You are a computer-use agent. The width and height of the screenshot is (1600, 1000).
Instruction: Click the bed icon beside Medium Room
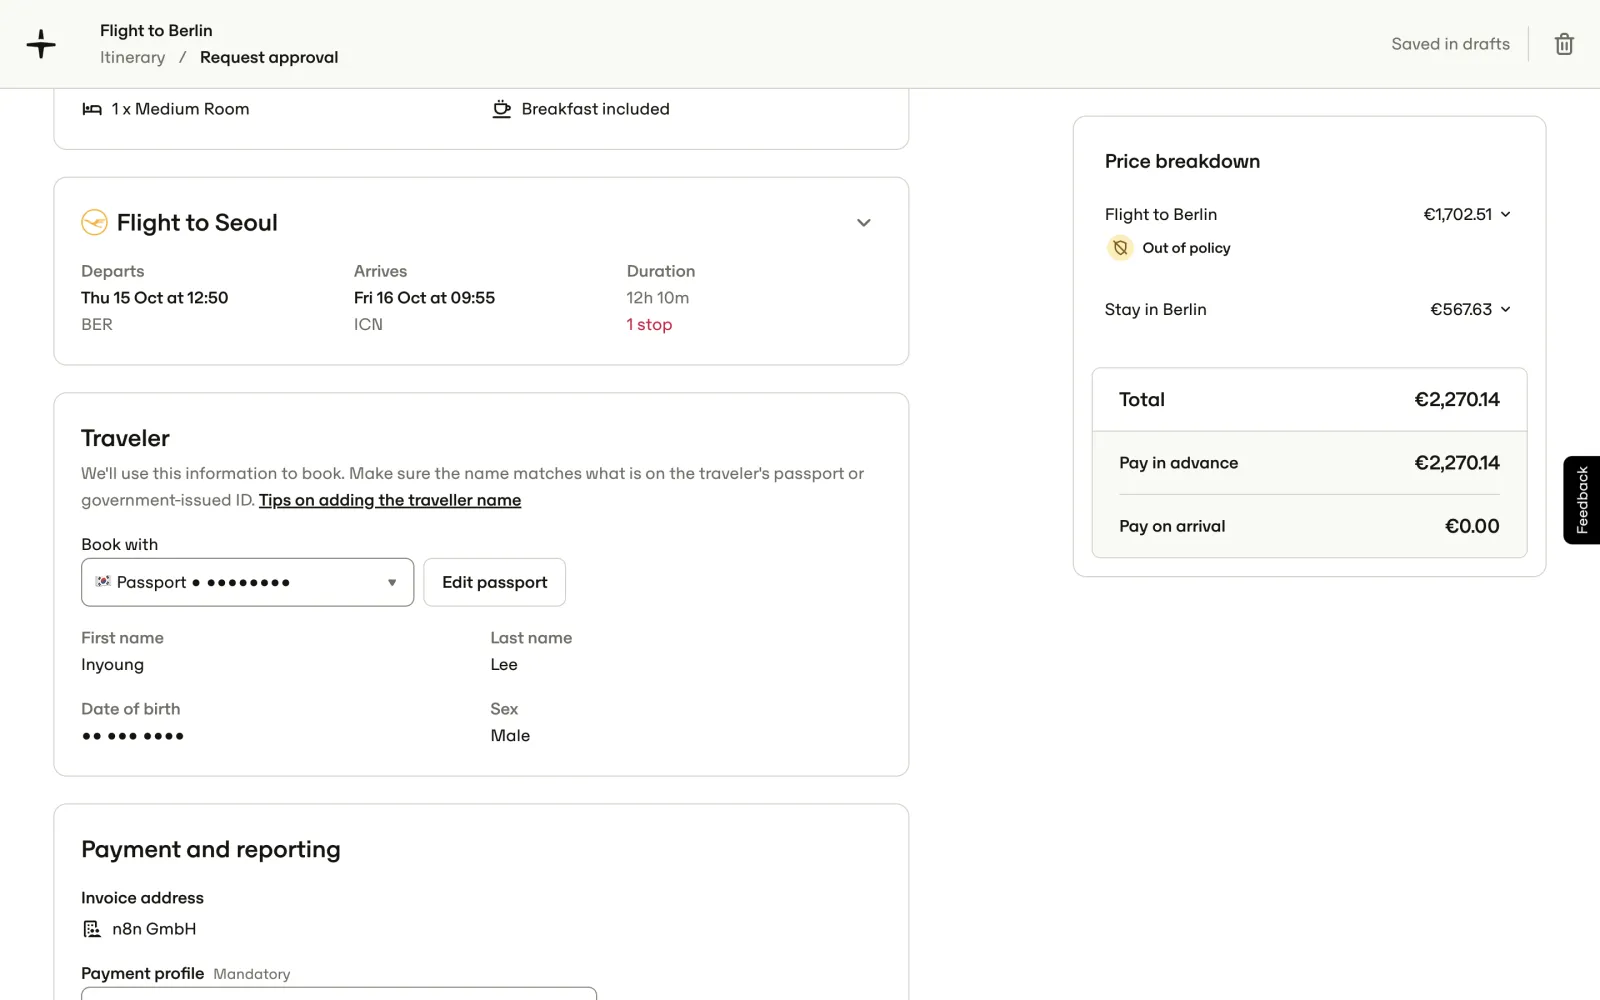[x=92, y=109]
